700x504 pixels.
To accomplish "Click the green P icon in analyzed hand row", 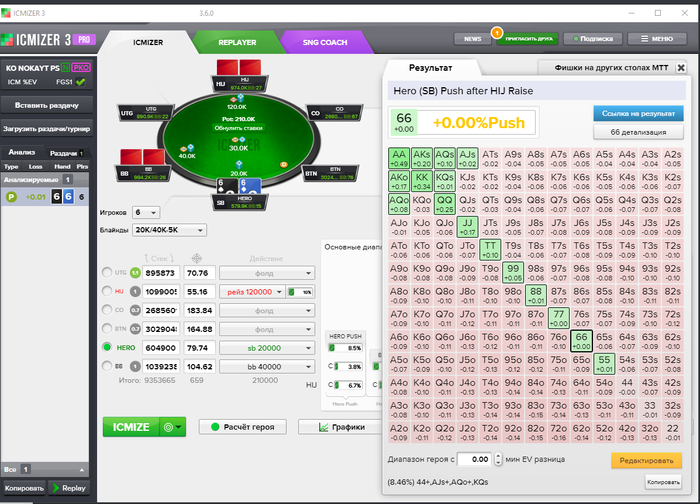I will pyautogui.click(x=11, y=197).
